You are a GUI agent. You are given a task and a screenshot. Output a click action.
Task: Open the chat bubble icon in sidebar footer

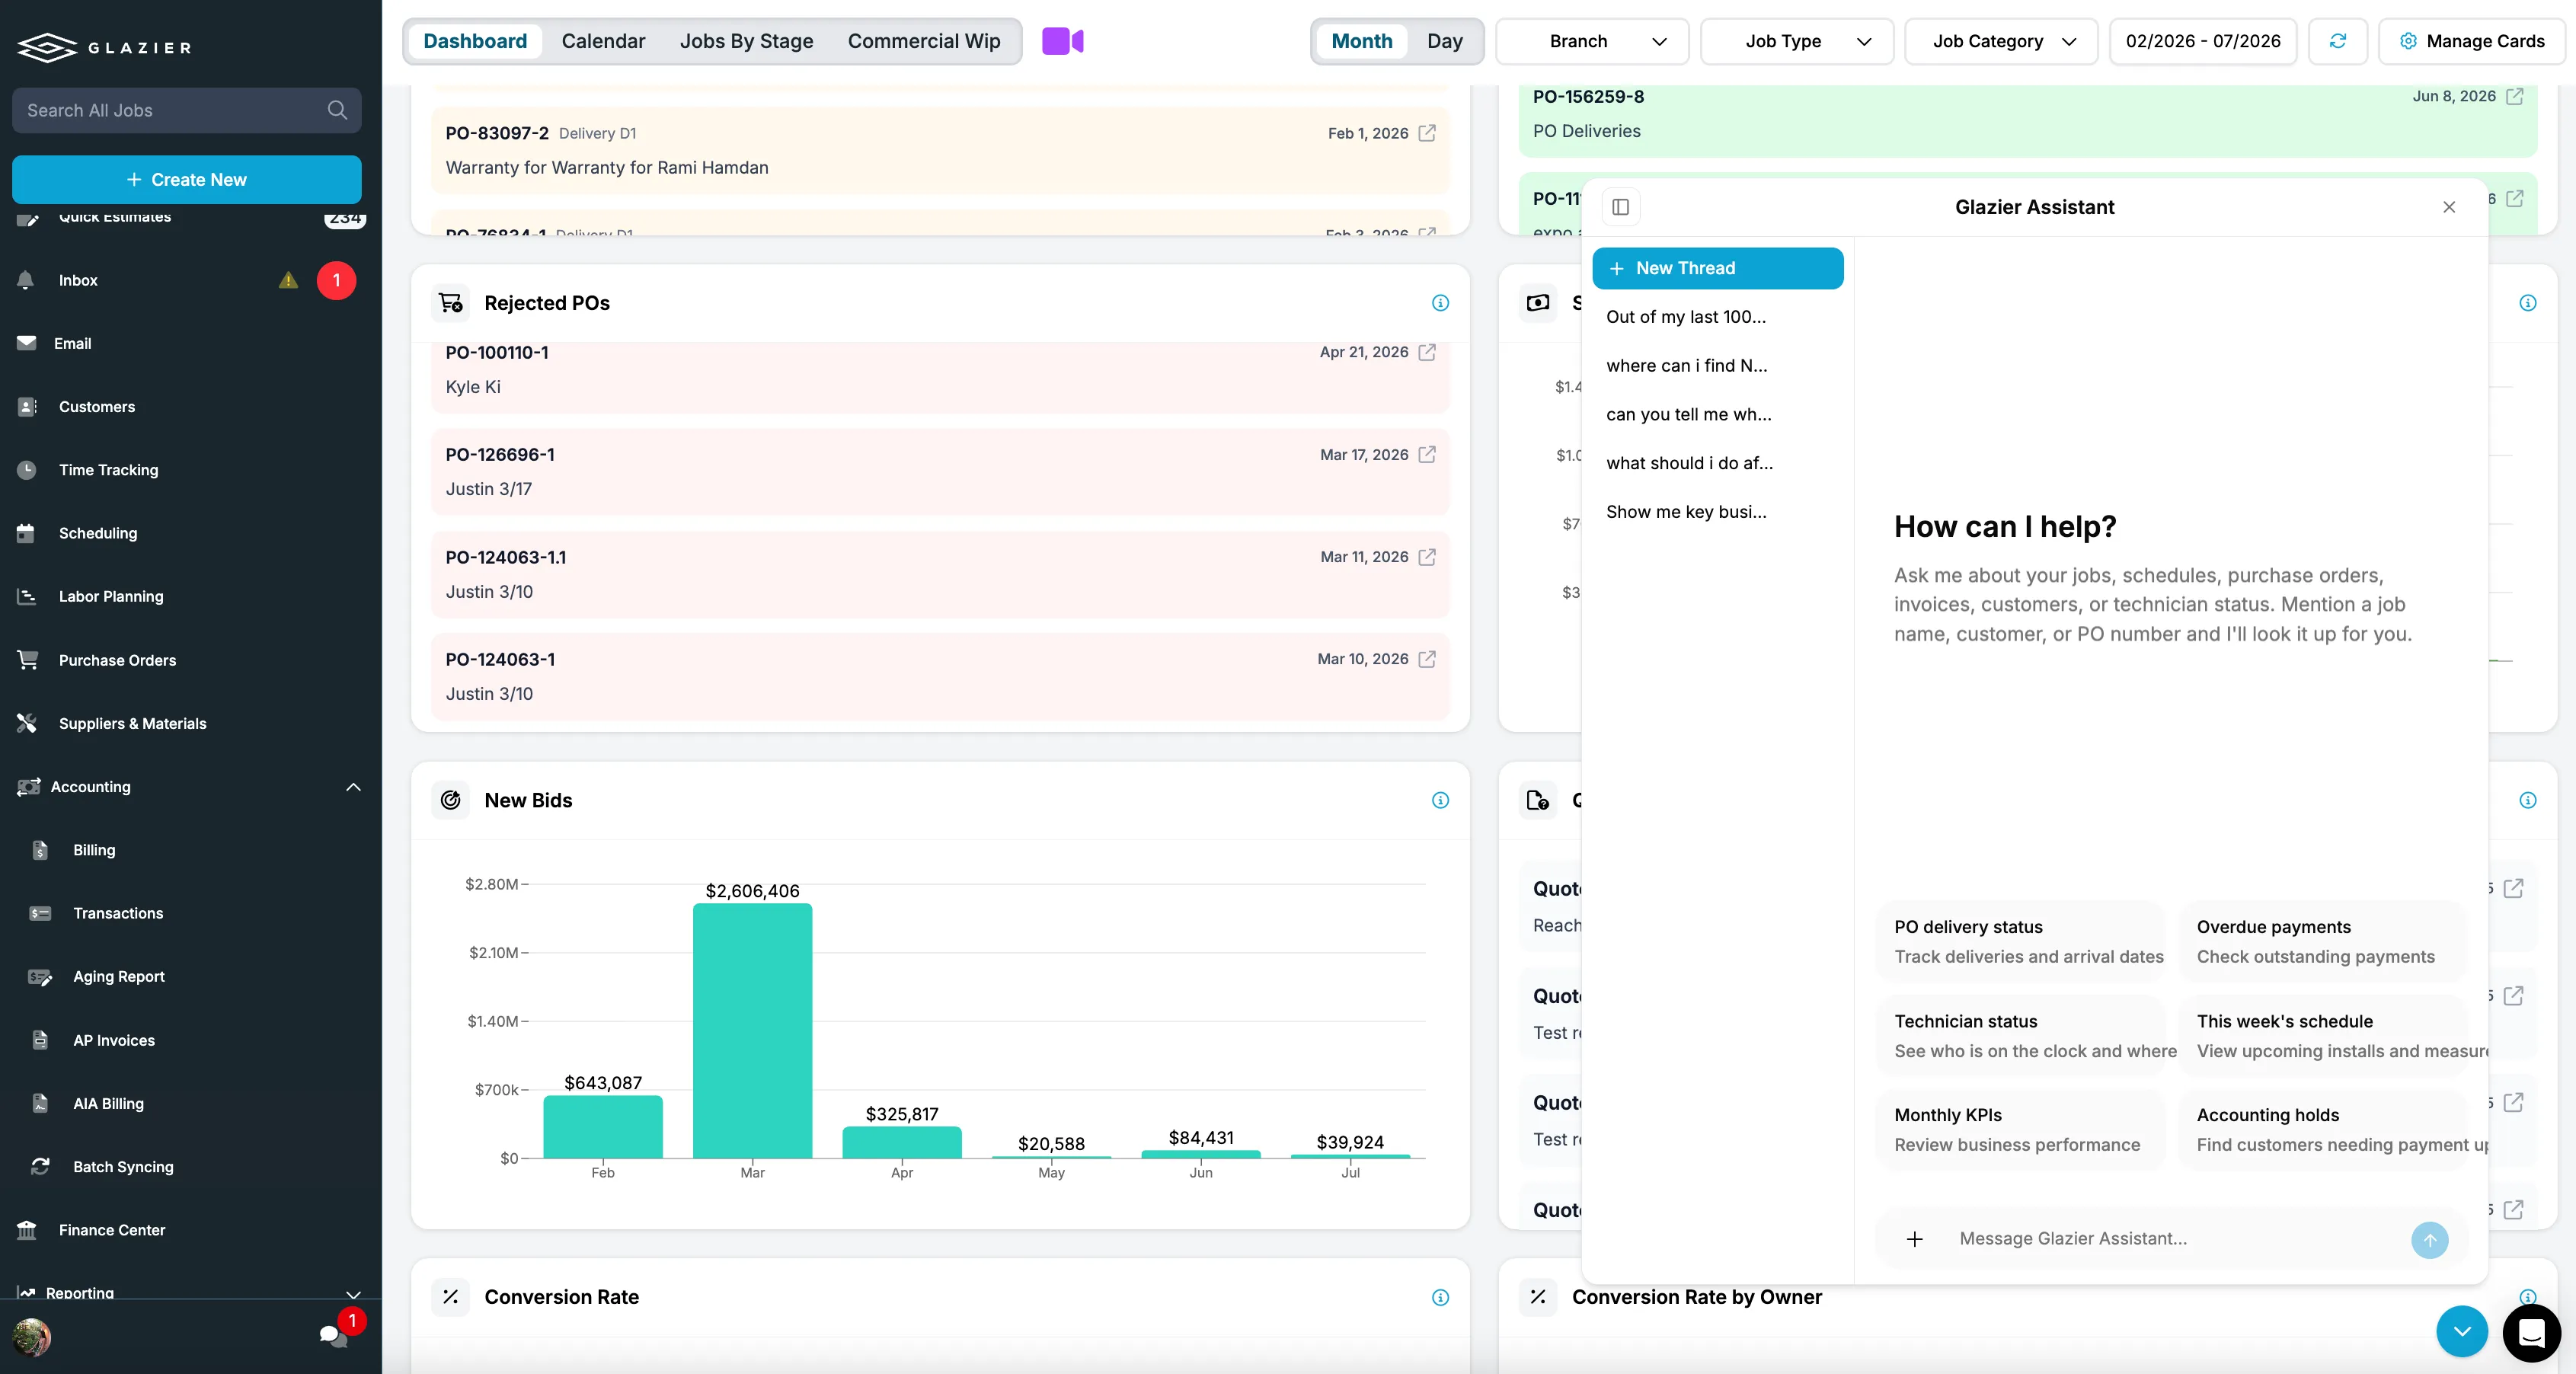click(x=333, y=1335)
